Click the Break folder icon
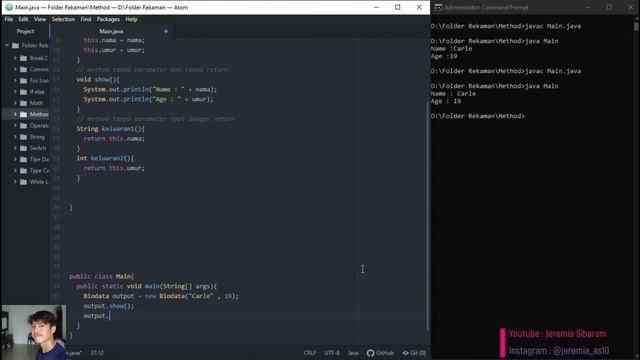The width and height of the screenshot is (640, 360). tap(23, 58)
